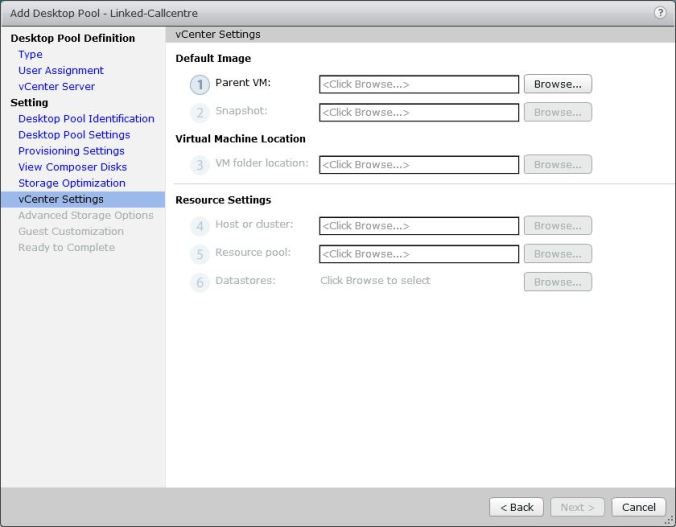
Task: Click the help question mark icon
Action: [660, 12]
